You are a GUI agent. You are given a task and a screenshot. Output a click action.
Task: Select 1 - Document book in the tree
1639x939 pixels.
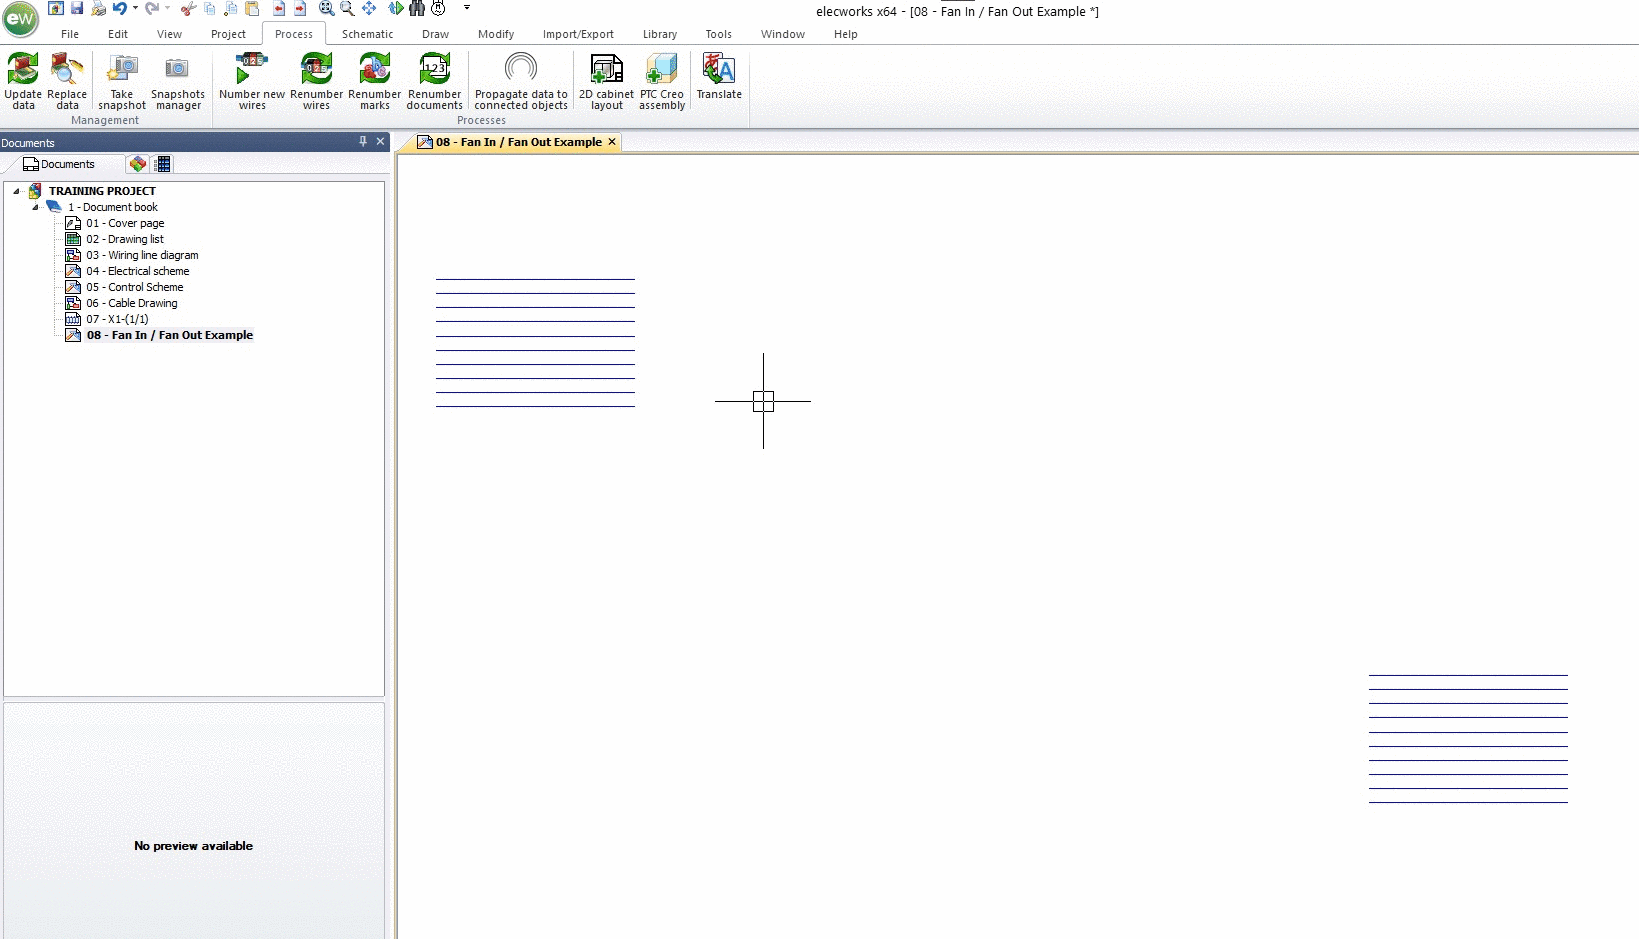(x=112, y=207)
